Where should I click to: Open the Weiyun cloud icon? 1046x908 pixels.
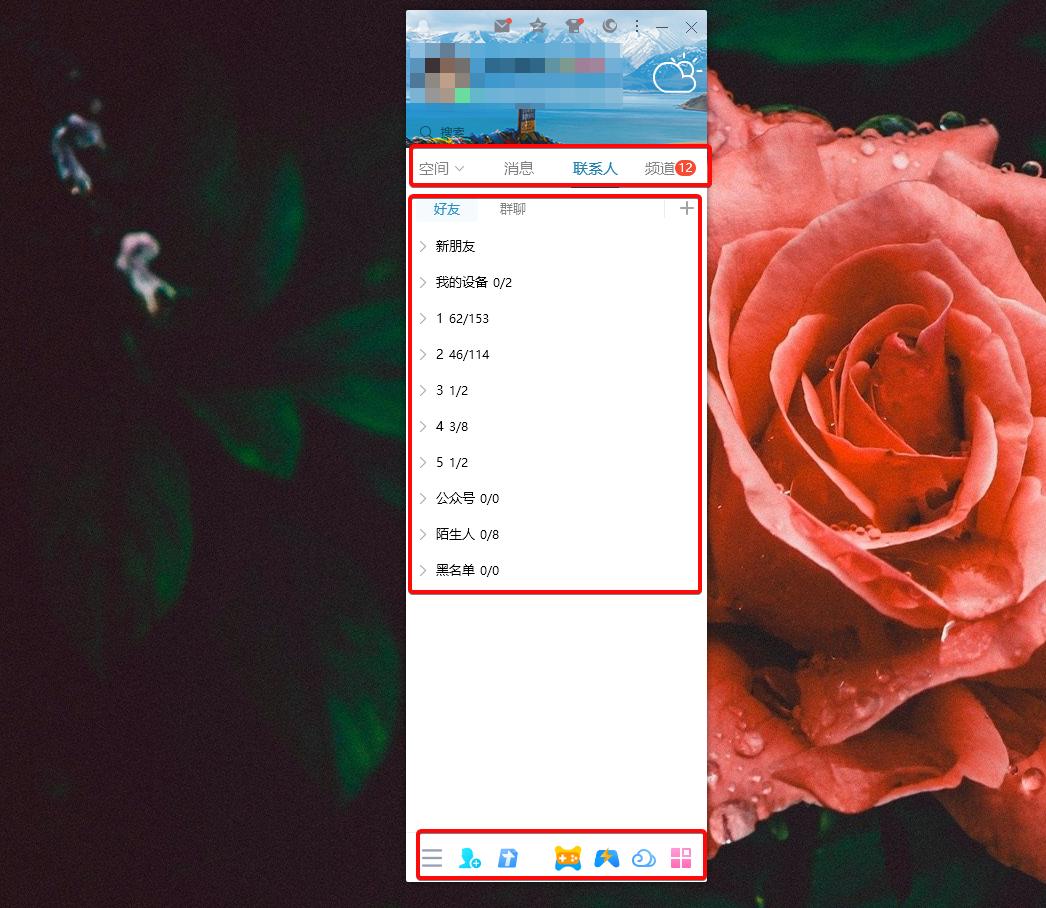pyautogui.click(x=644, y=858)
